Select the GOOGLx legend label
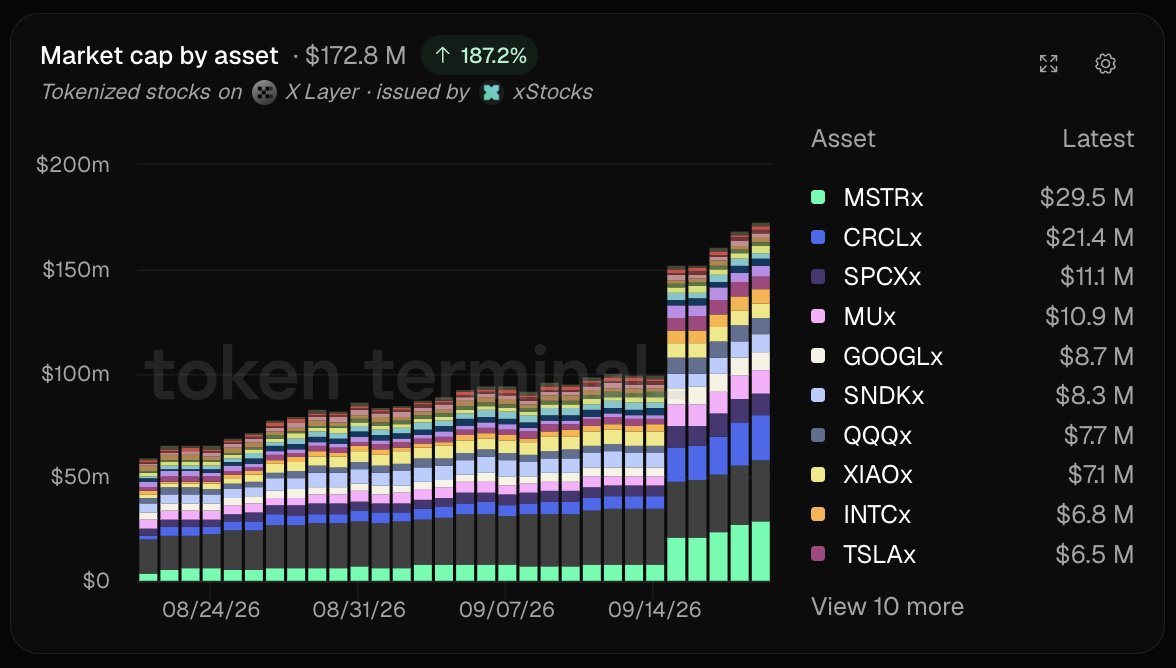 (x=892, y=356)
